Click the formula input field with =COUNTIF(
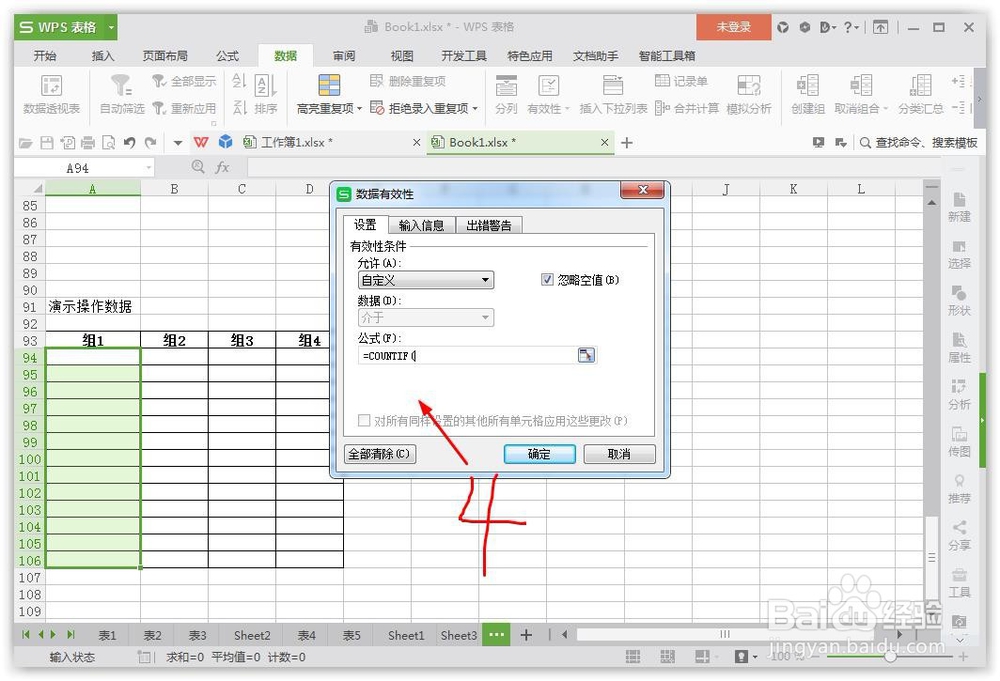This screenshot has height=681, width=1000. pyautogui.click(x=467, y=355)
